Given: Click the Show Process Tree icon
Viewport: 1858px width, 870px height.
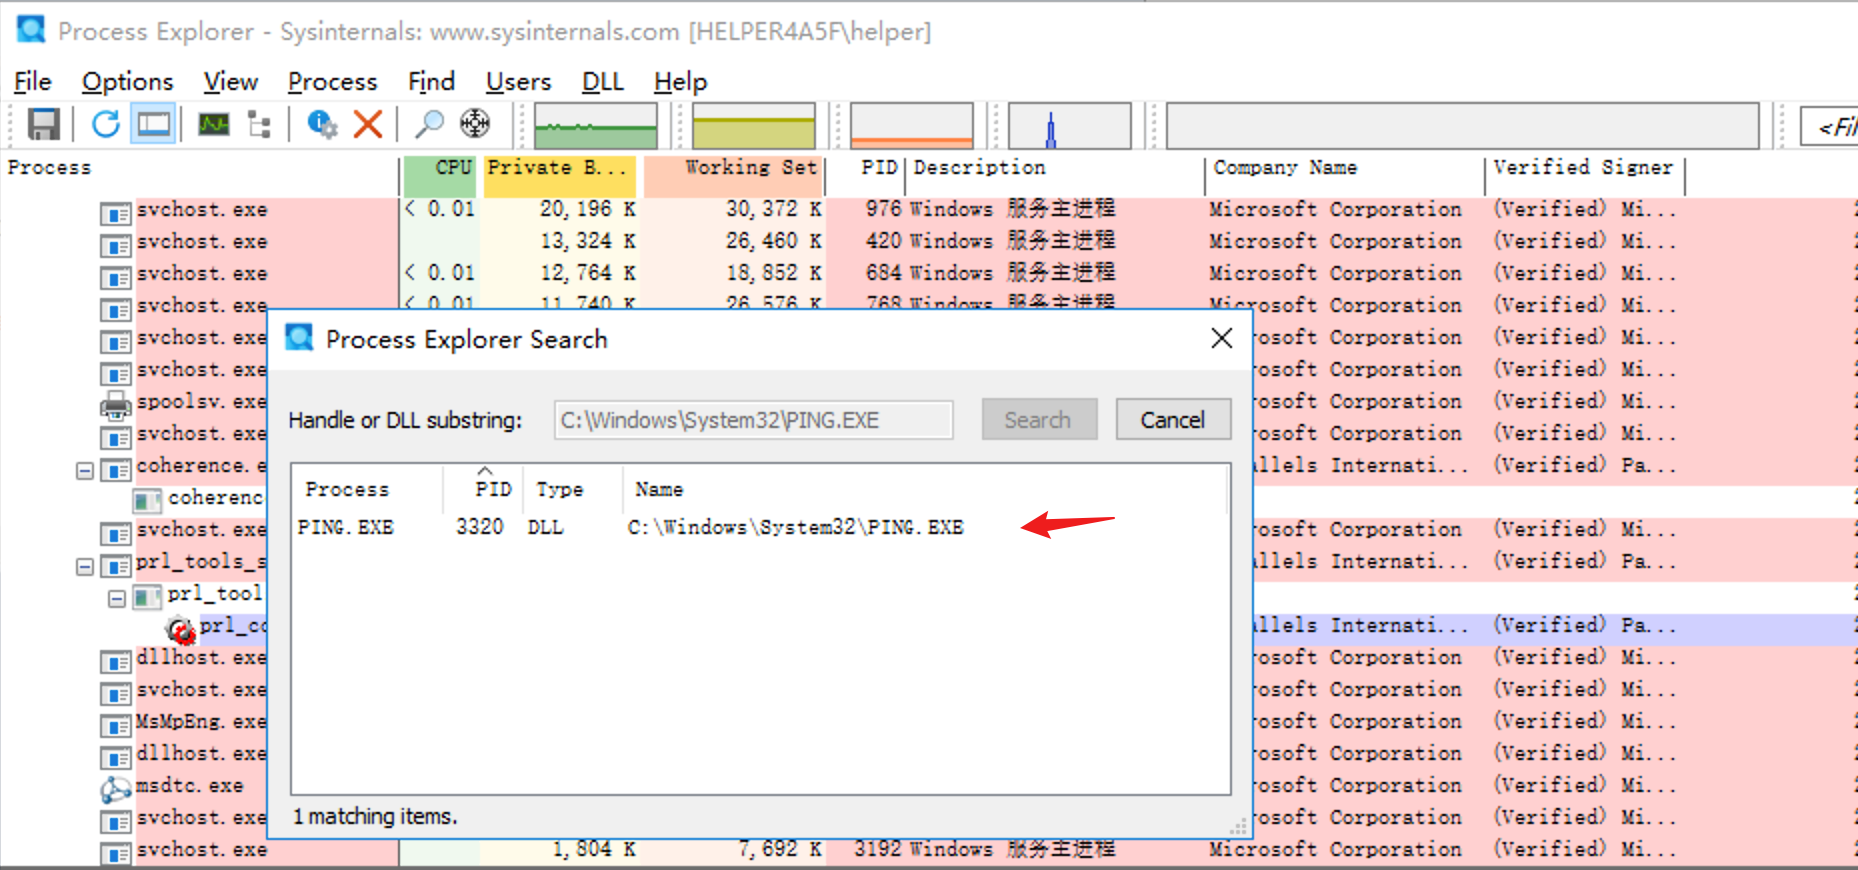Looking at the screenshot, I should (x=260, y=125).
